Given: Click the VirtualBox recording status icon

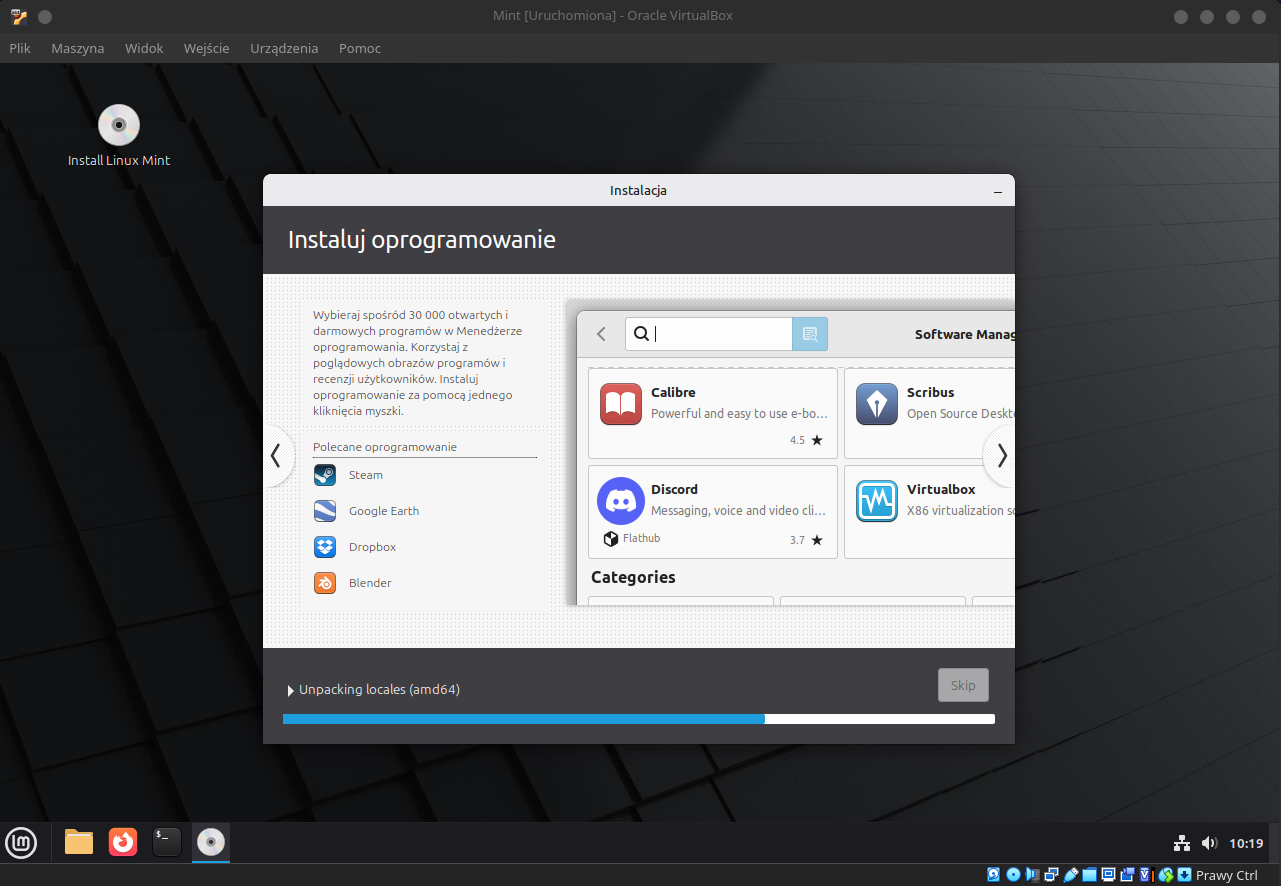Looking at the screenshot, I should [x=1127, y=875].
